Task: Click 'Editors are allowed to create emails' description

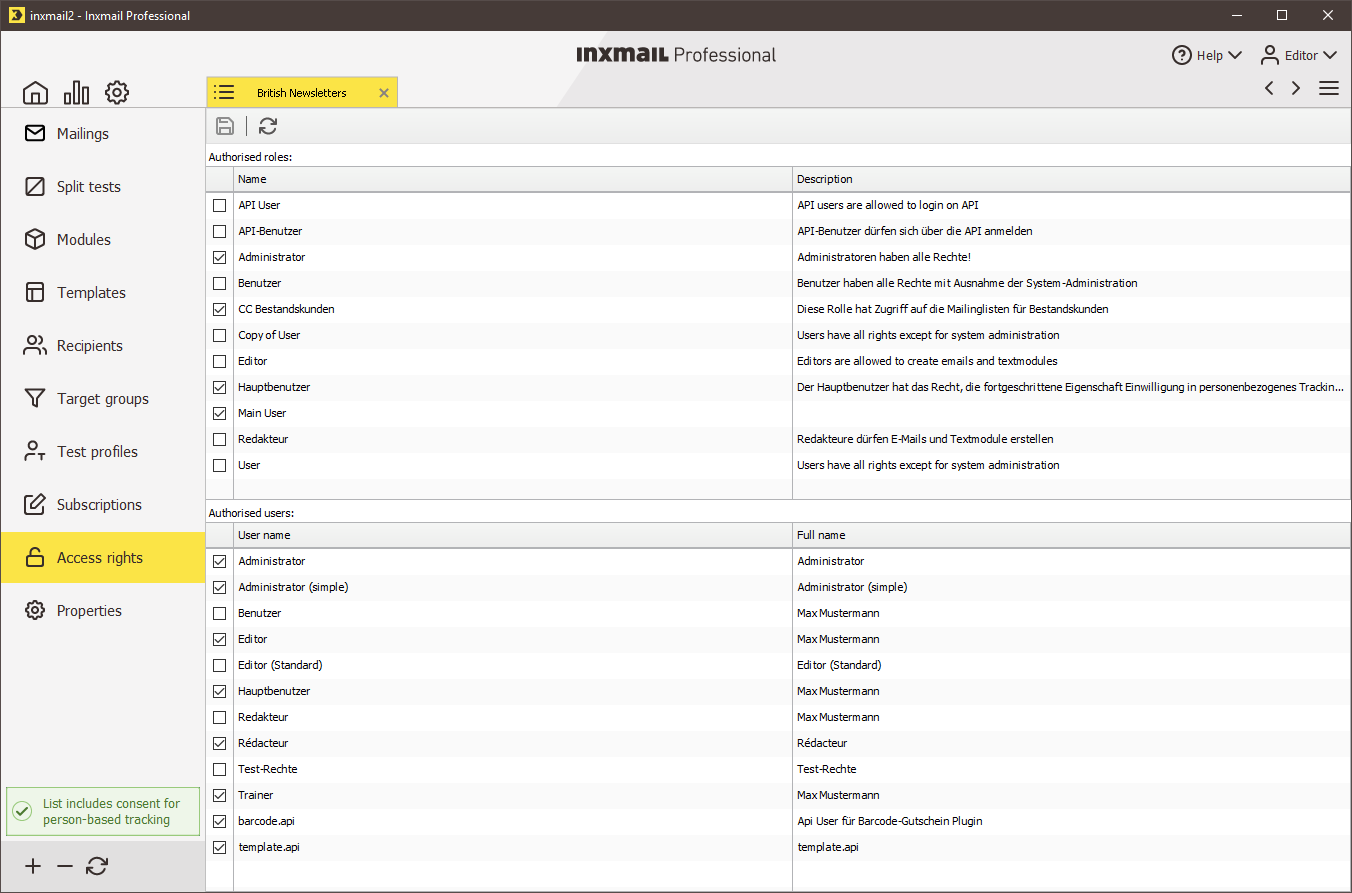Action: pyautogui.click(x=927, y=361)
